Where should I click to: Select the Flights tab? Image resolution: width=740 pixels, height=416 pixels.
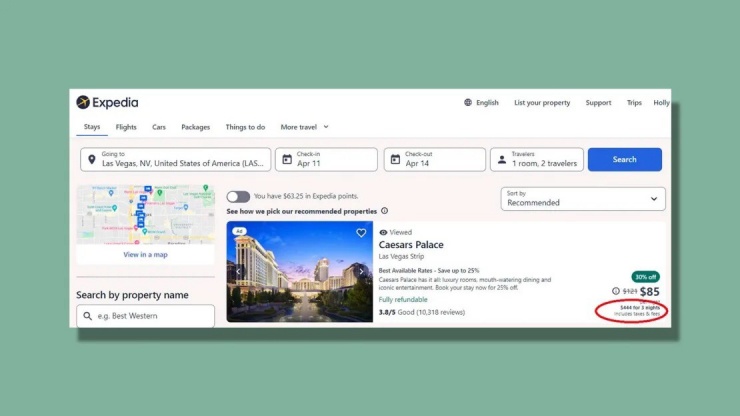click(x=126, y=127)
